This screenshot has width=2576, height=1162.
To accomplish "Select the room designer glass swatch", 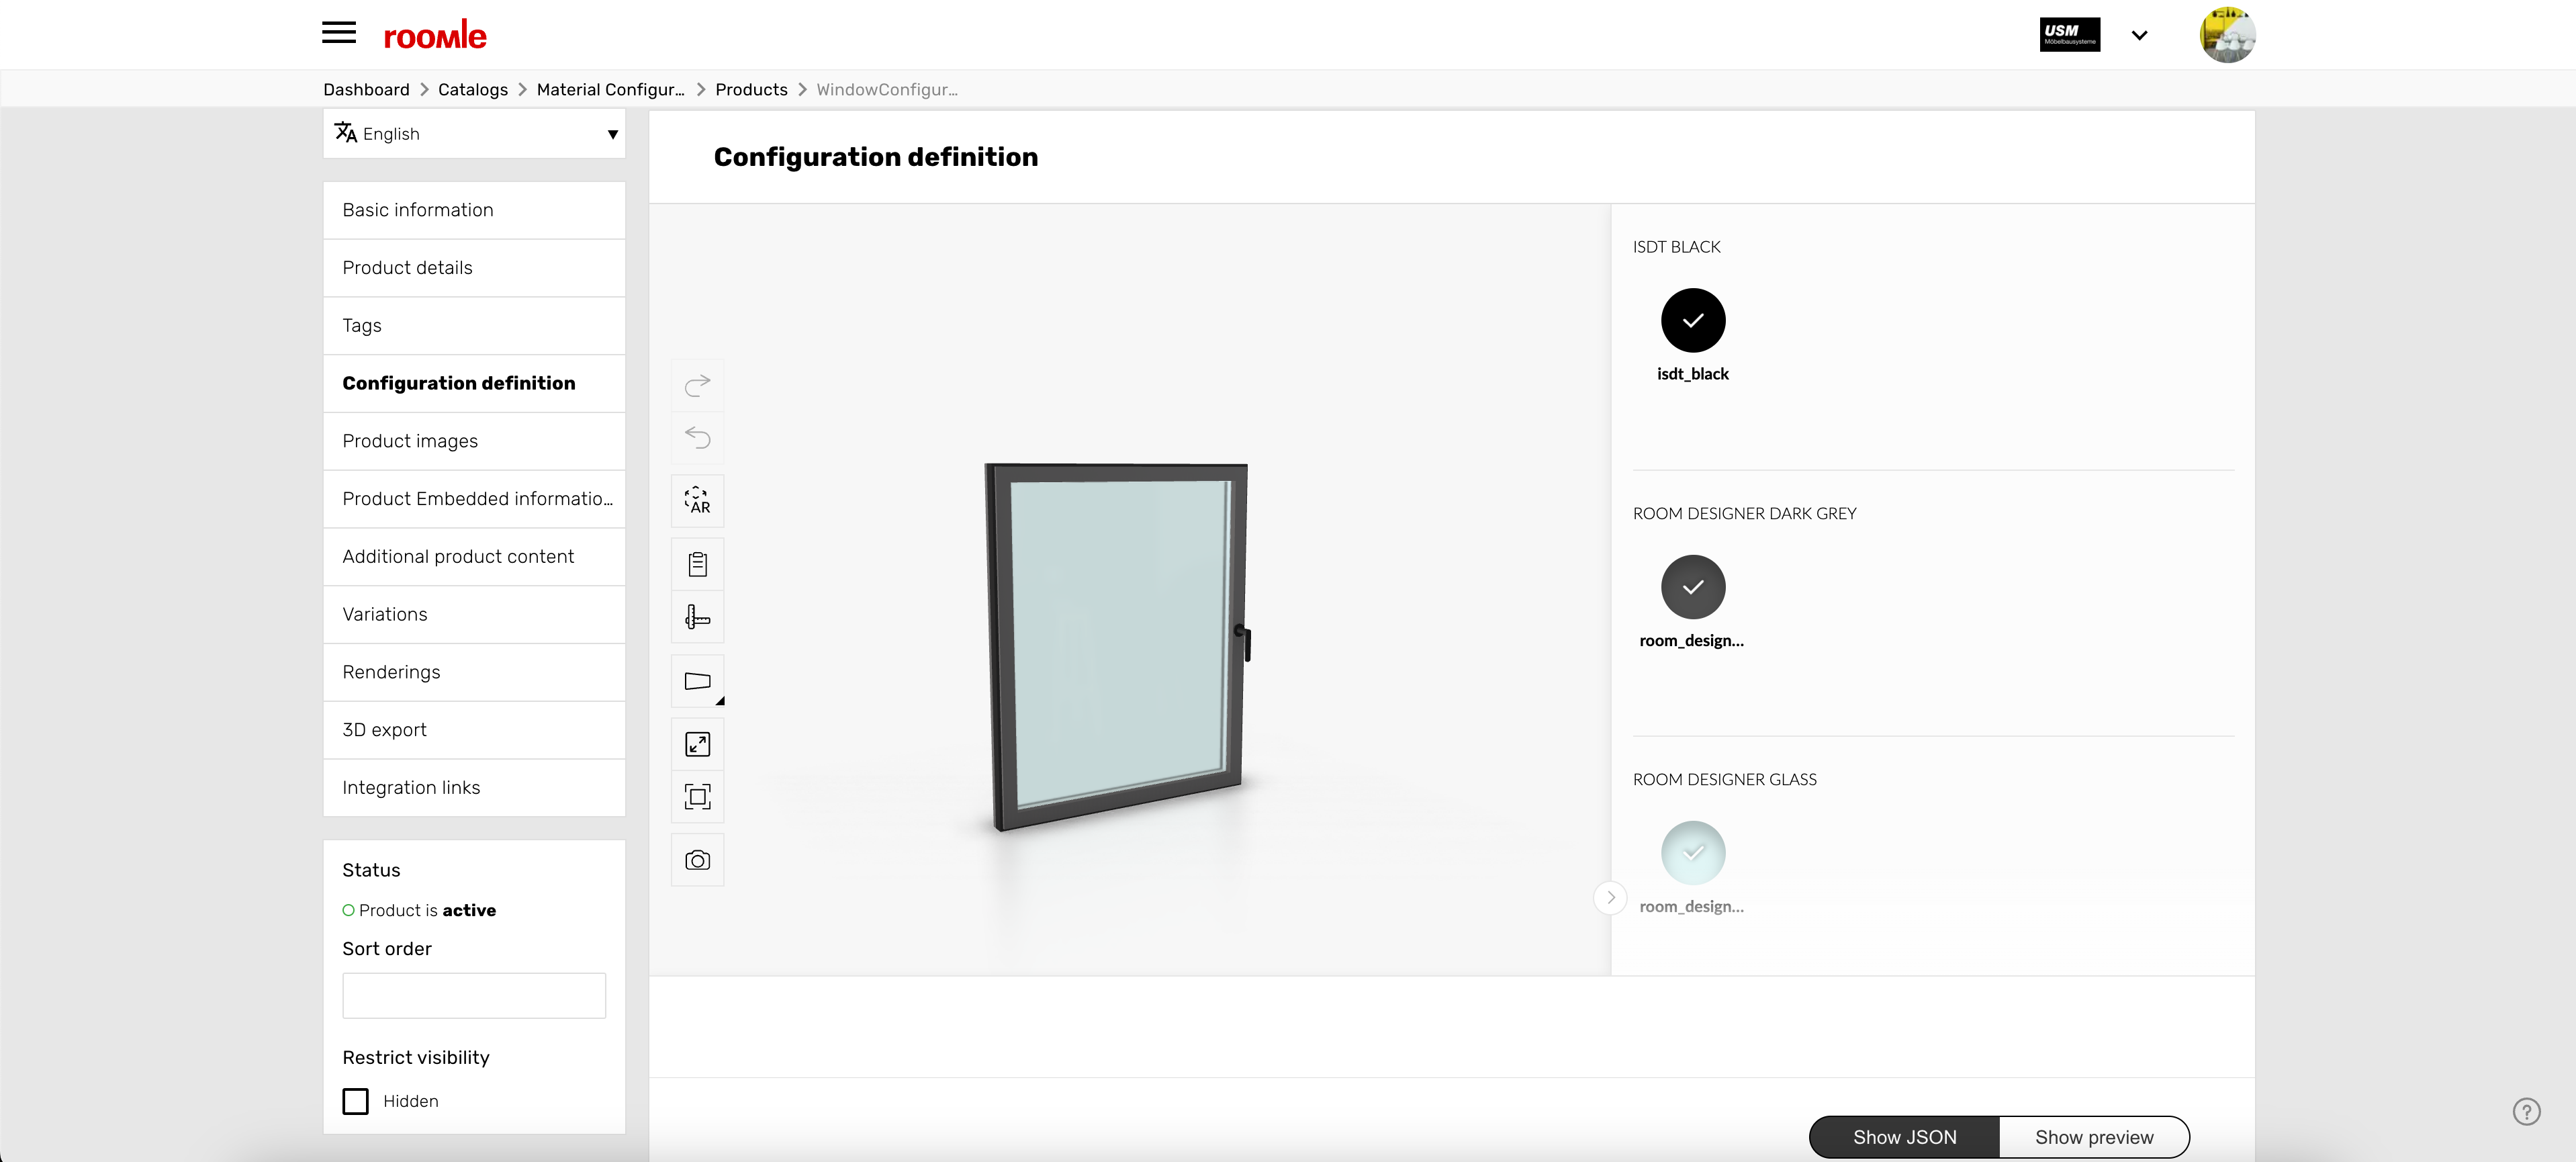I will 1692,853.
